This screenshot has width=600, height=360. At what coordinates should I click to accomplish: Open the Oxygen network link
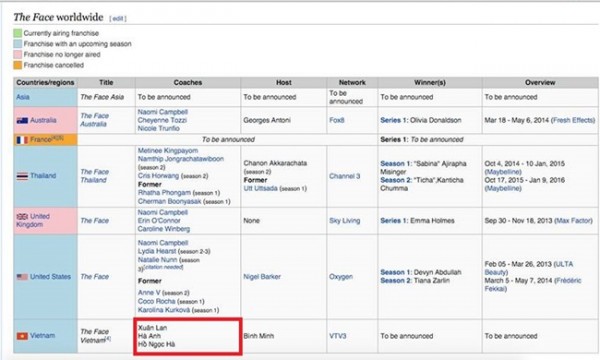coord(341,277)
